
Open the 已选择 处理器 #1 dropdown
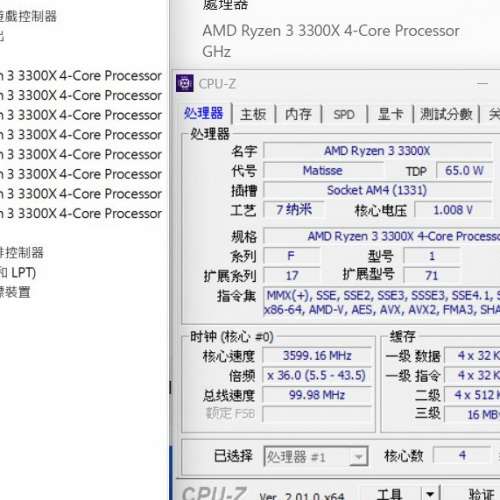(316, 457)
